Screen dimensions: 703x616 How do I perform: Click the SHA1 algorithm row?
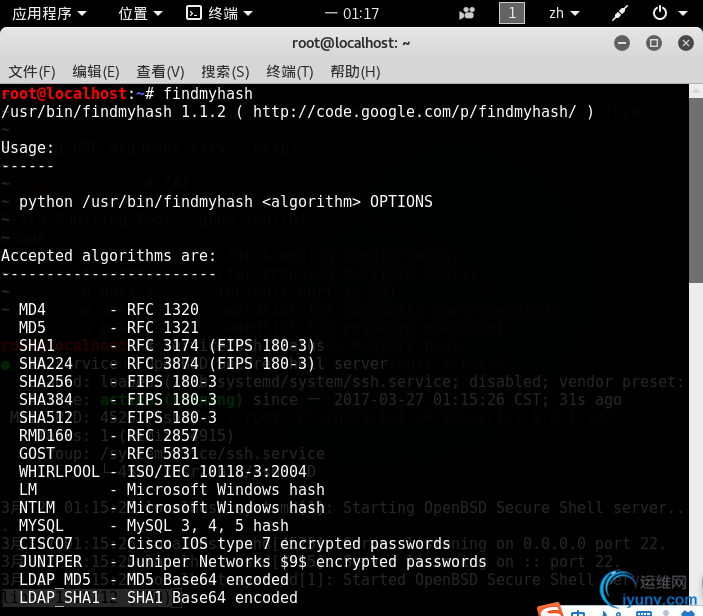coord(167,345)
